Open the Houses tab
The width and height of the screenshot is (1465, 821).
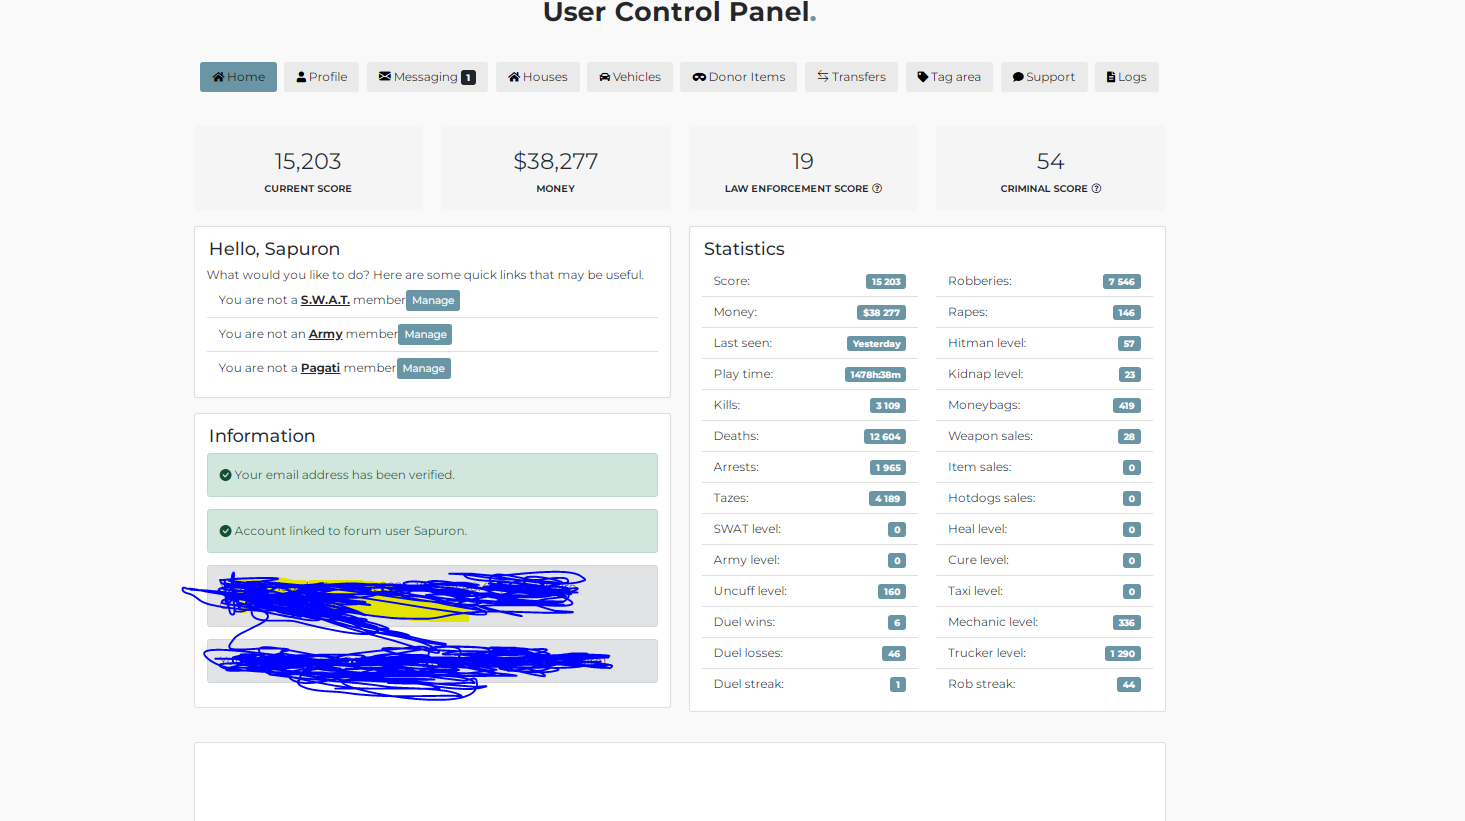538,77
